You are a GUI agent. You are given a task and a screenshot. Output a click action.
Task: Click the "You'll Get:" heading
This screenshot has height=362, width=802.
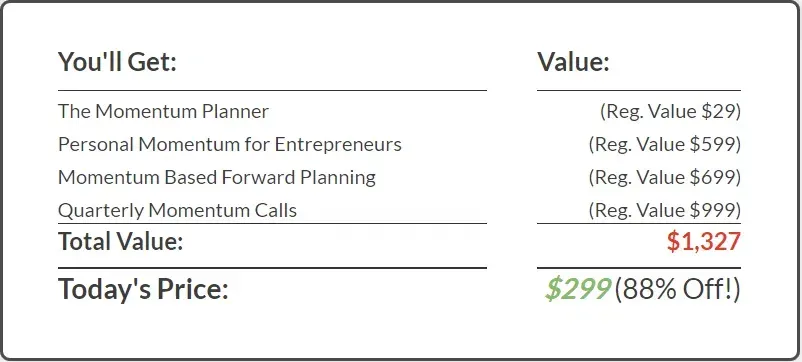point(117,62)
